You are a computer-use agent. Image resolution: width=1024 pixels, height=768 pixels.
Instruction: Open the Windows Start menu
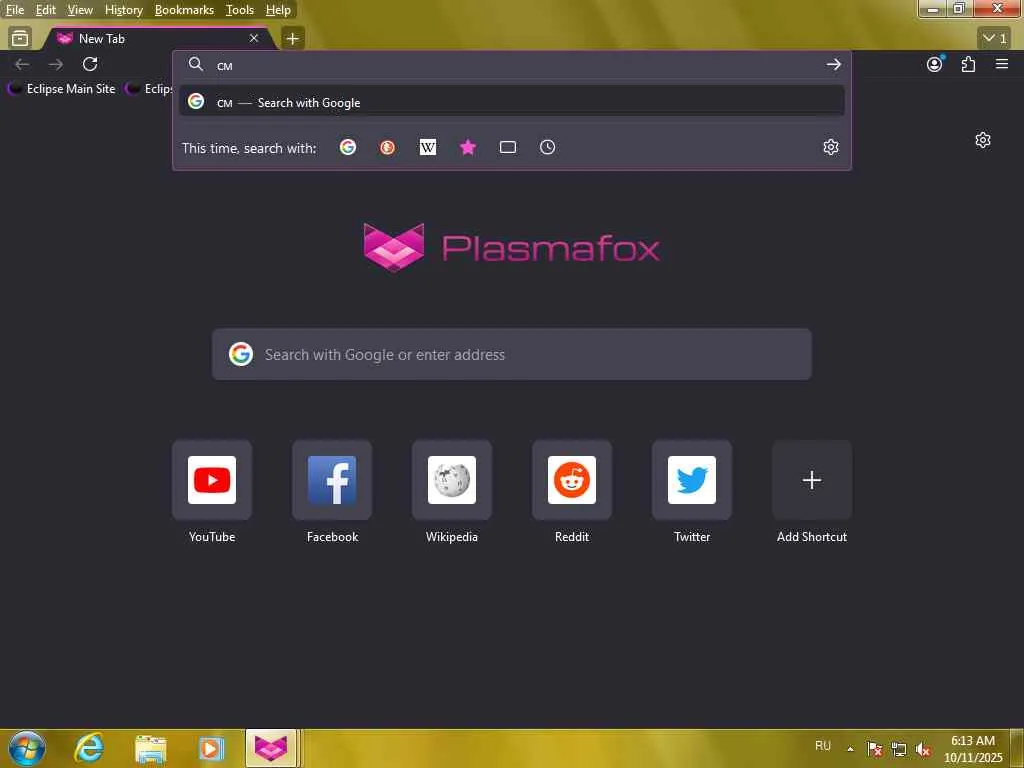coord(27,748)
